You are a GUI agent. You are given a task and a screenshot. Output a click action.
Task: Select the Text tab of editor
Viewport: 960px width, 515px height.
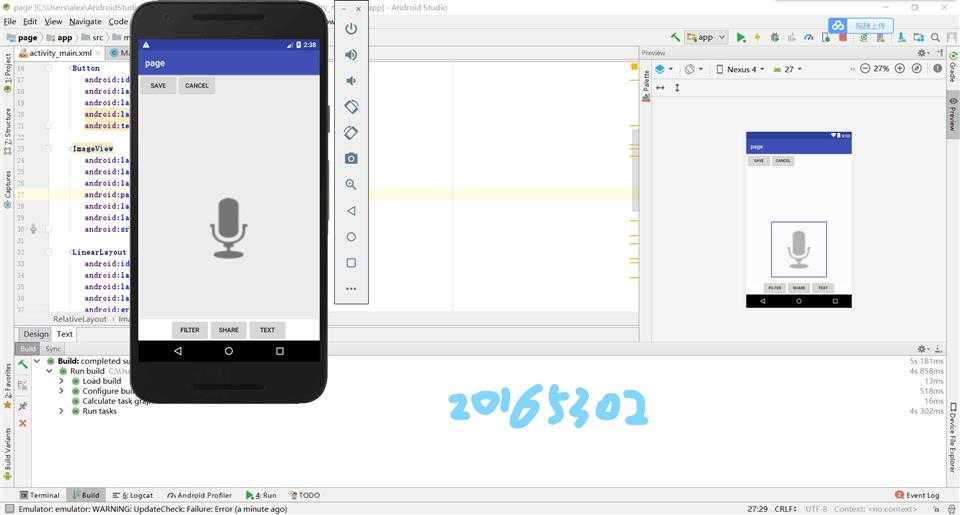pos(64,334)
